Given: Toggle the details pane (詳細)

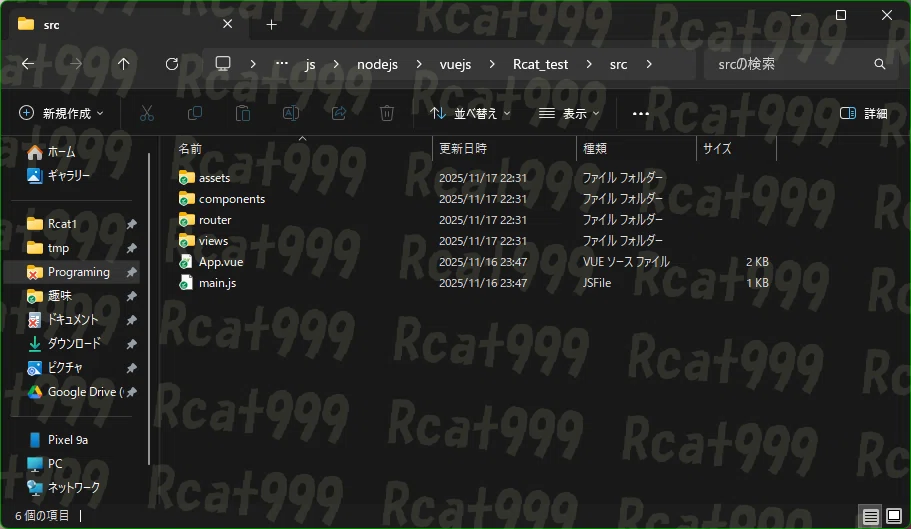Looking at the screenshot, I should pyautogui.click(x=864, y=113).
